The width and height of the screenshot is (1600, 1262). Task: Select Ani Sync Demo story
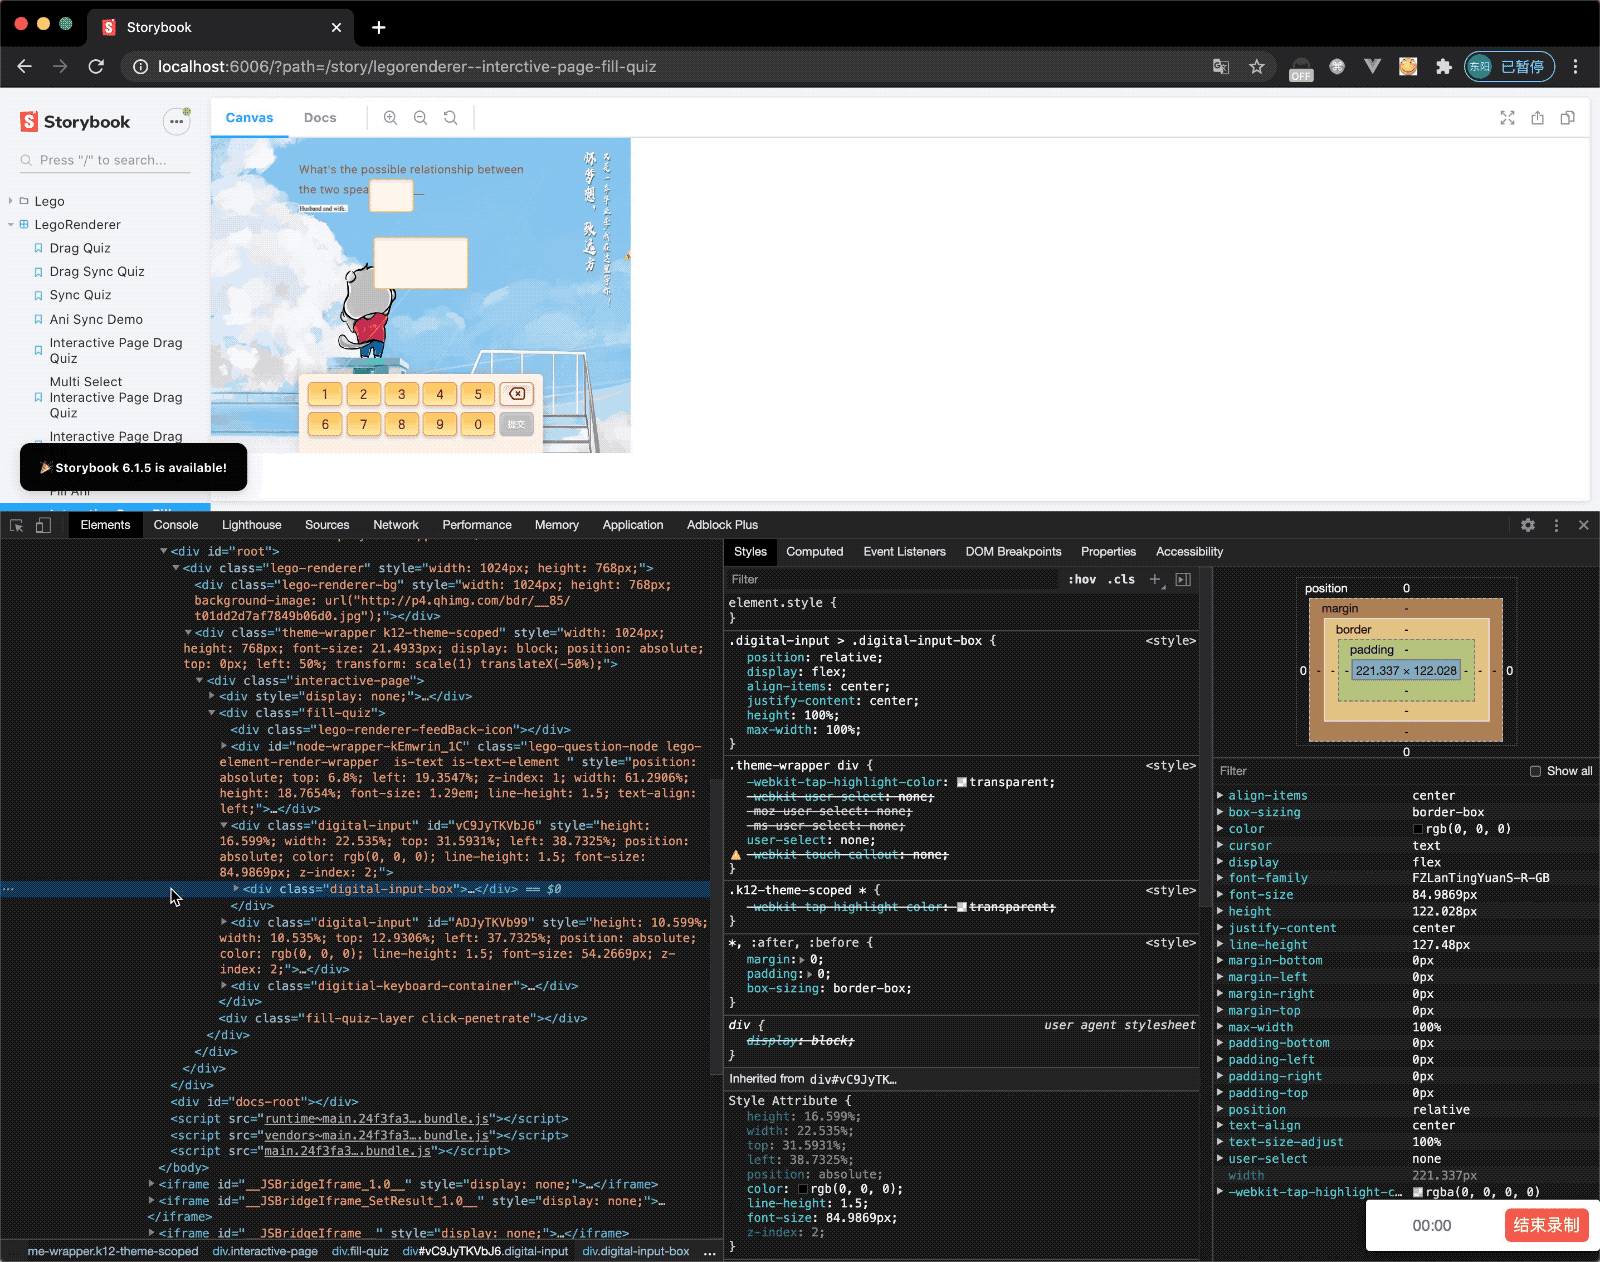pos(96,319)
